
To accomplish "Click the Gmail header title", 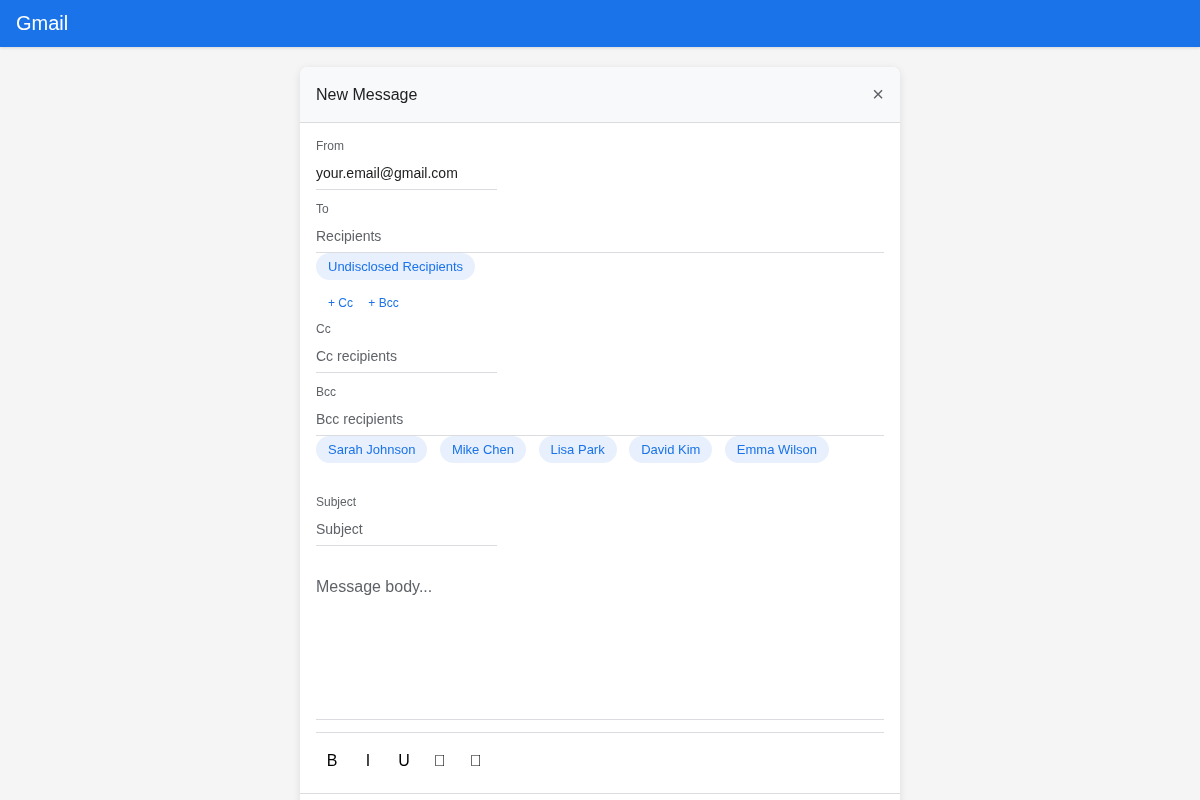I will 42,23.
